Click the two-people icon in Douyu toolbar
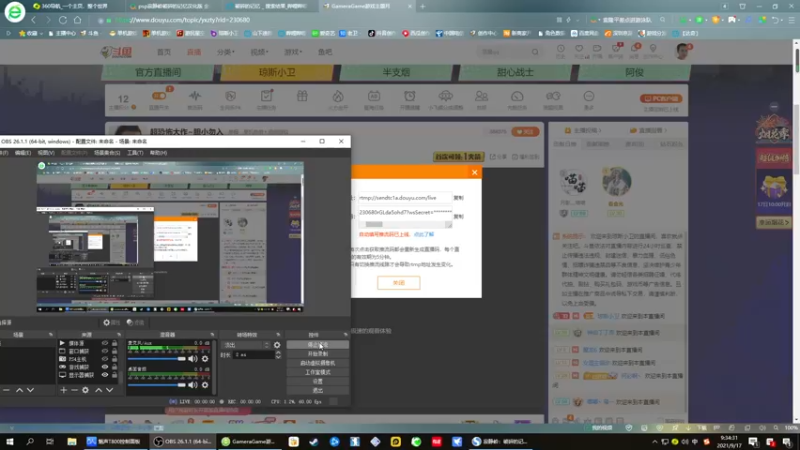Screen dimensions: 800x450 [481, 96]
